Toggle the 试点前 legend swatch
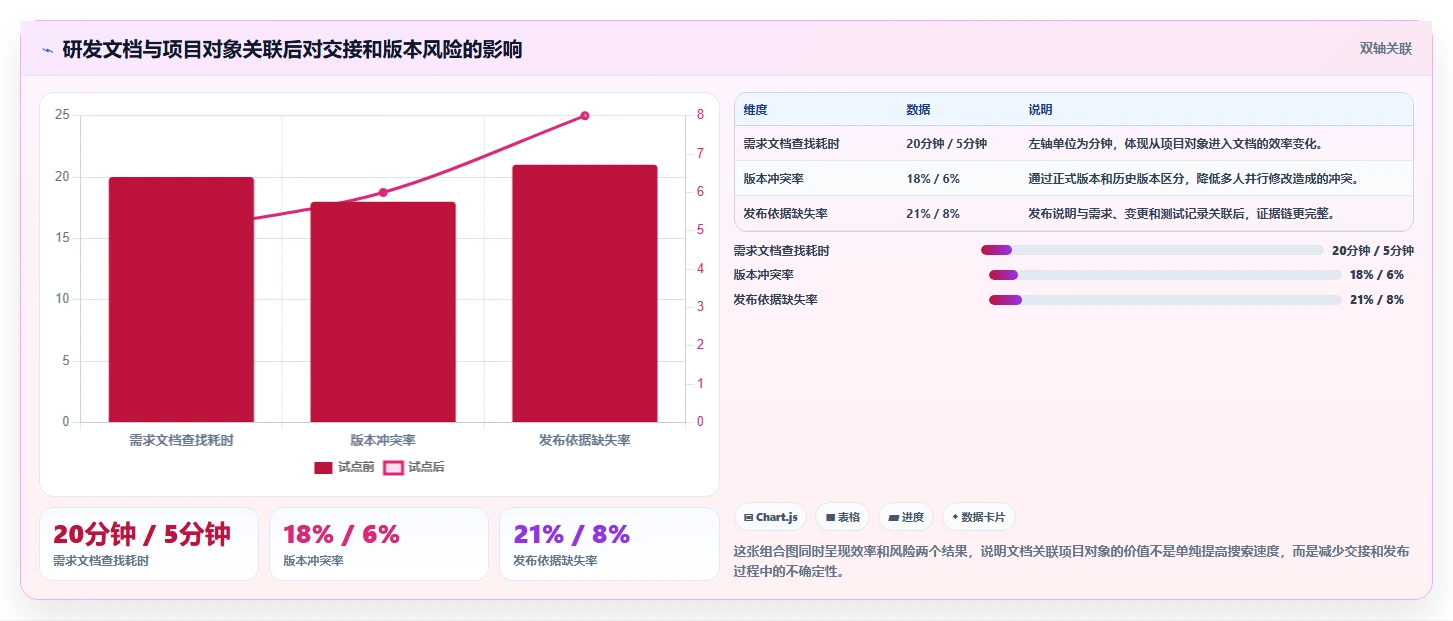The width and height of the screenshot is (1453, 621). coord(323,467)
